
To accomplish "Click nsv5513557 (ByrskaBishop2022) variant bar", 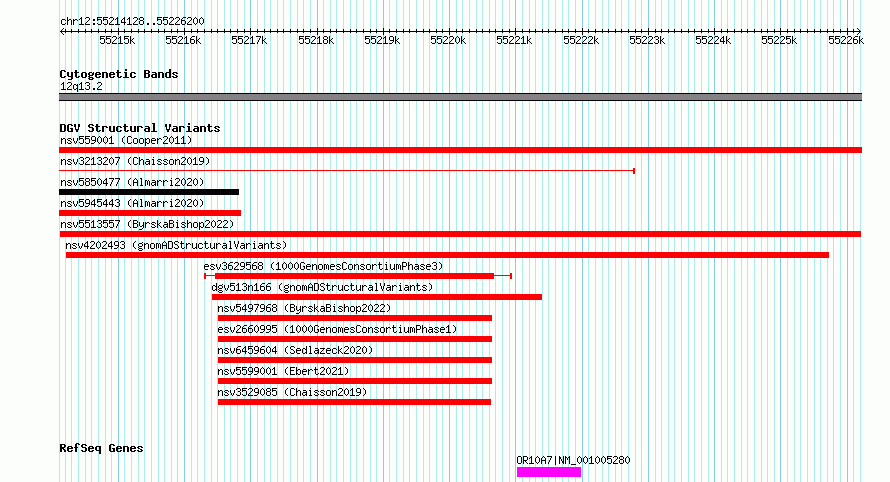I will point(460,234).
